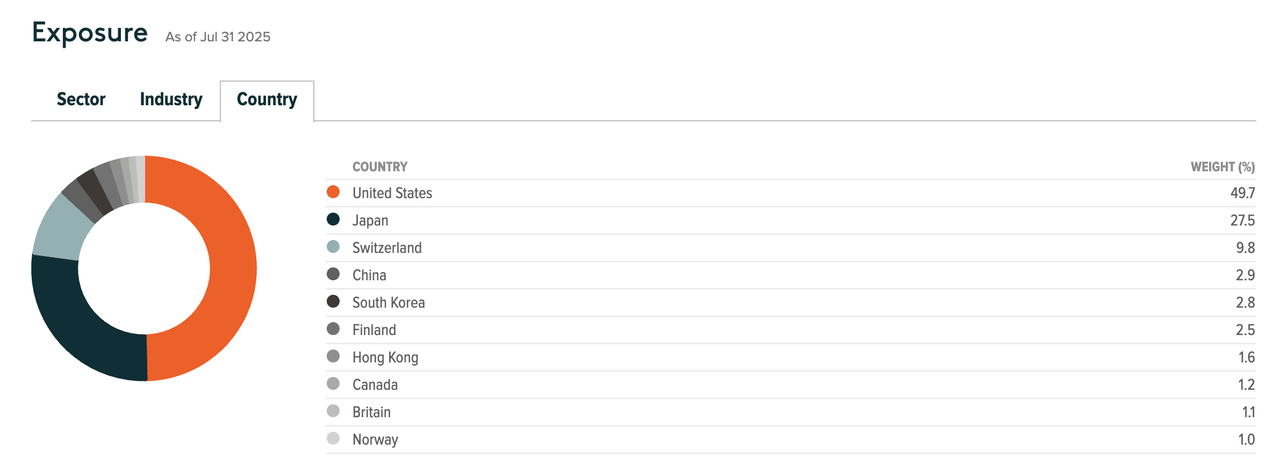Click the South Korea legend dot
The image size is (1280, 465).
[x=334, y=303]
